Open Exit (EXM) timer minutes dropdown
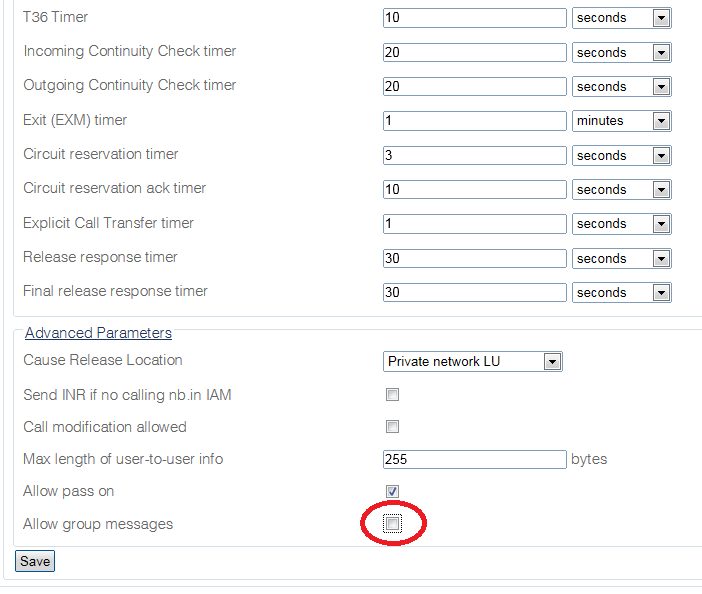The width and height of the screenshot is (702, 594). pyautogui.click(x=621, y=121)
